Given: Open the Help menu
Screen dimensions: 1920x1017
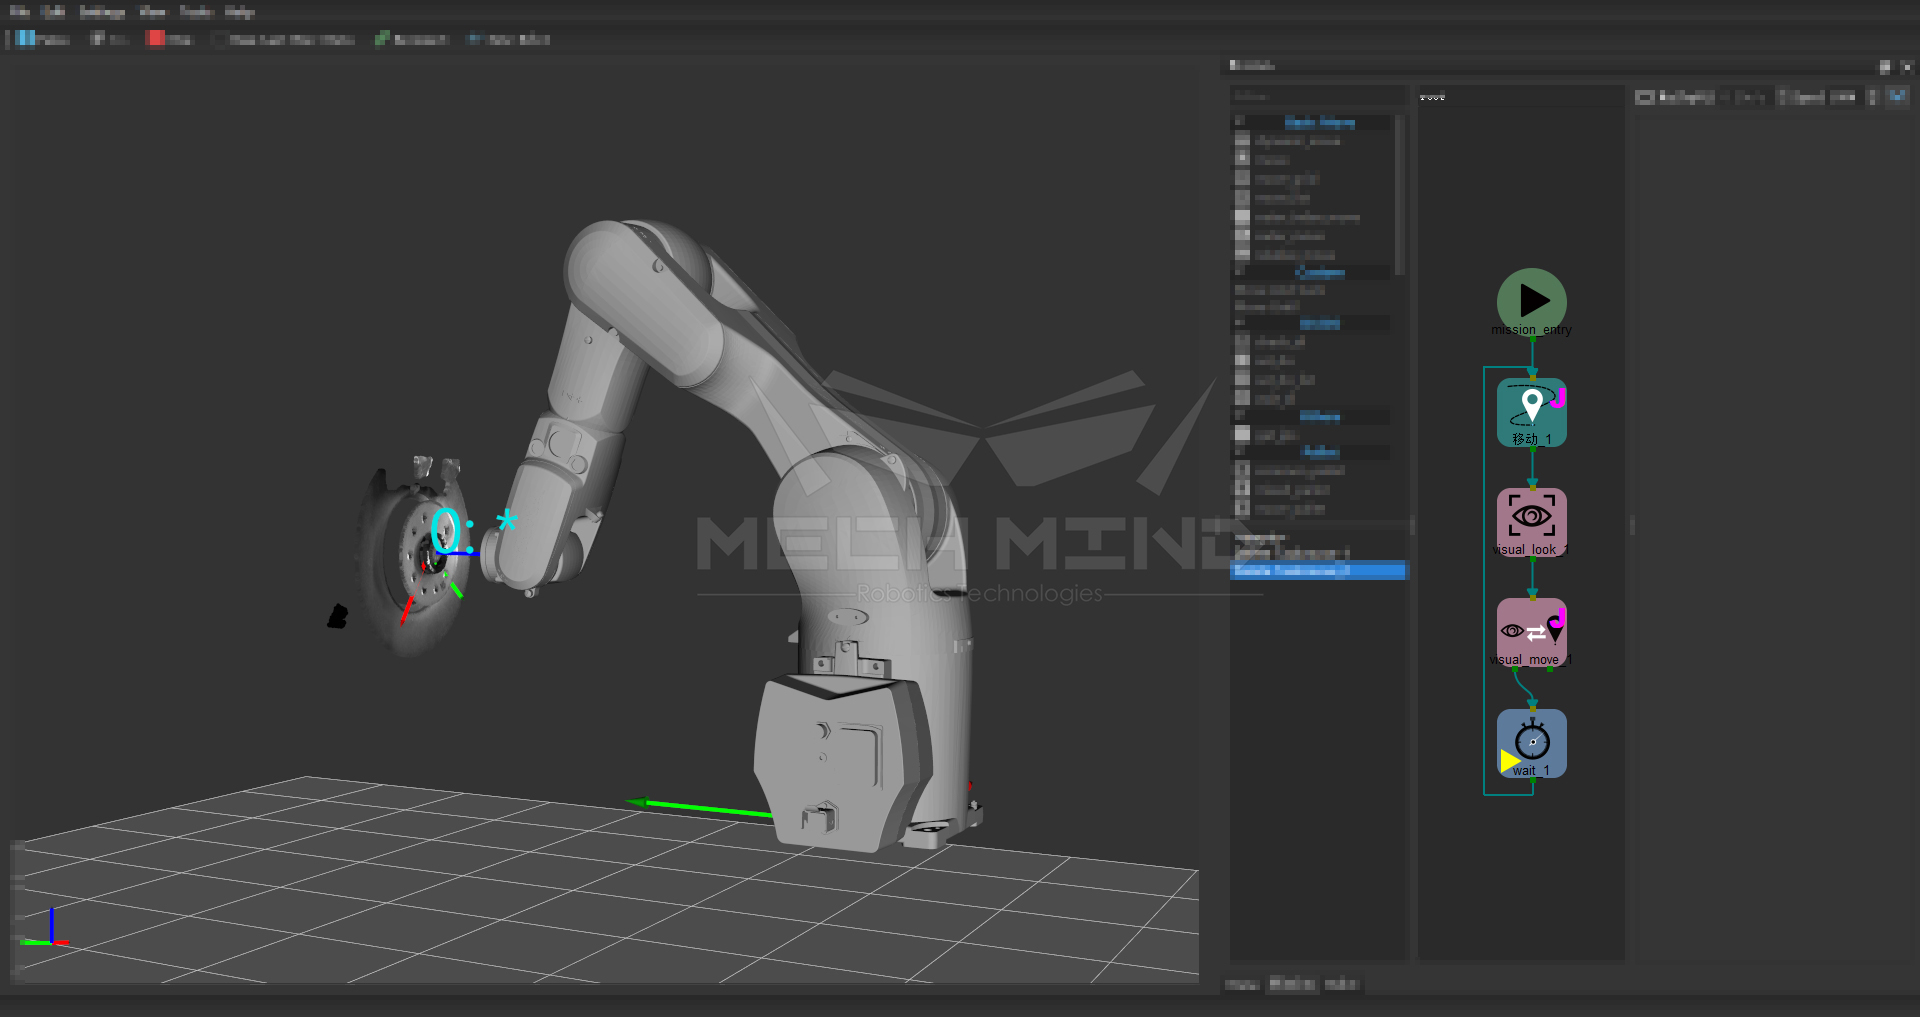Looking at the screenshot, I should [x=239, y=12].
